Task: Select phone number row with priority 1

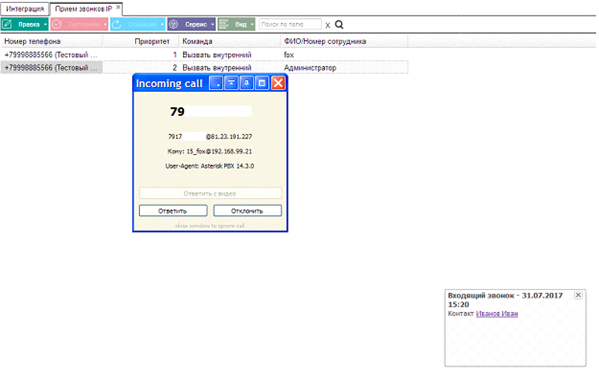Action: (x=51, y=55)
